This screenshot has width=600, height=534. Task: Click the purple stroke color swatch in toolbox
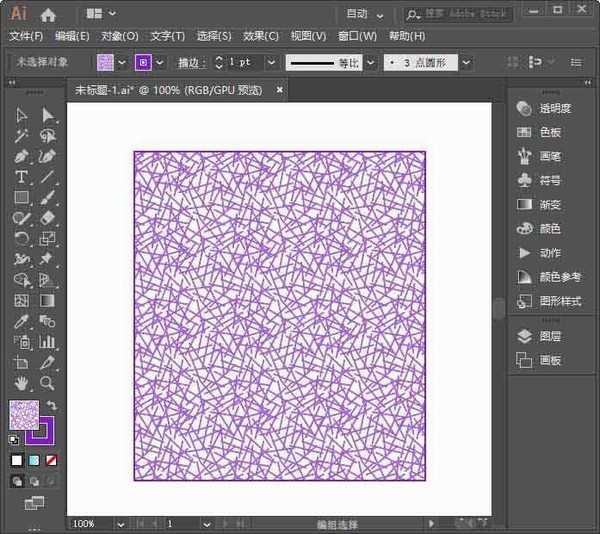[x=42, y=431]
